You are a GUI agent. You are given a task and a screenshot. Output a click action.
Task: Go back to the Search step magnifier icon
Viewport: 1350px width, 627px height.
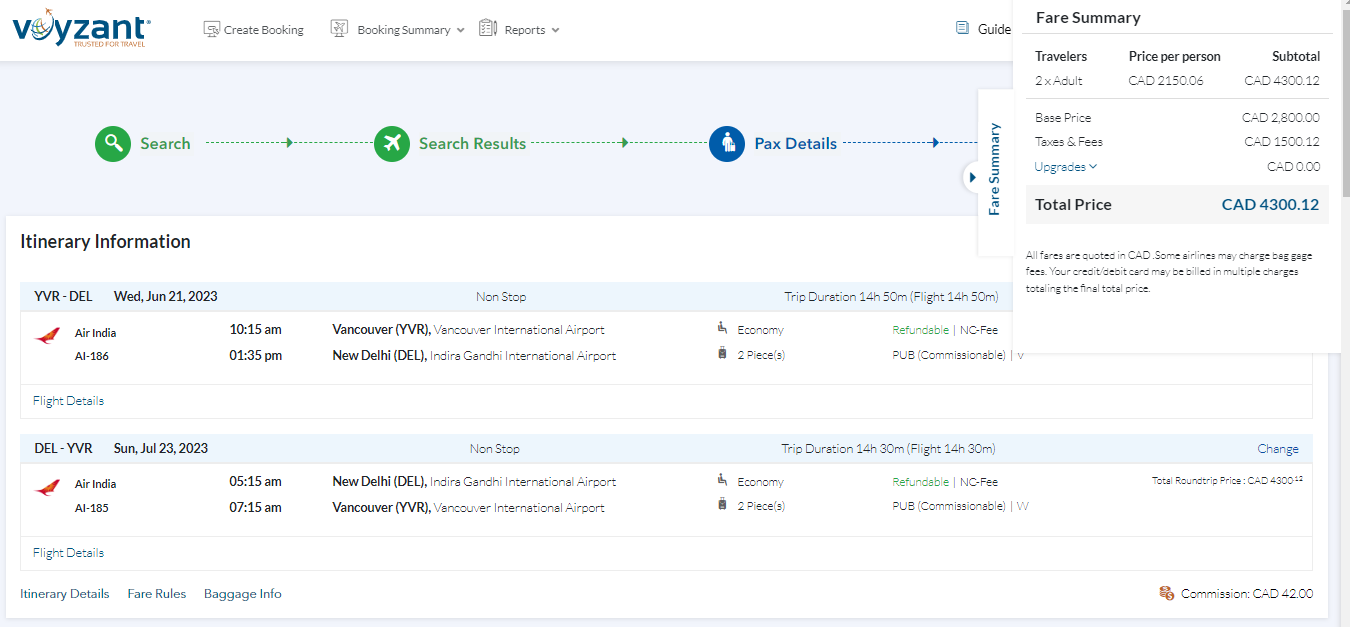[113, 143]
